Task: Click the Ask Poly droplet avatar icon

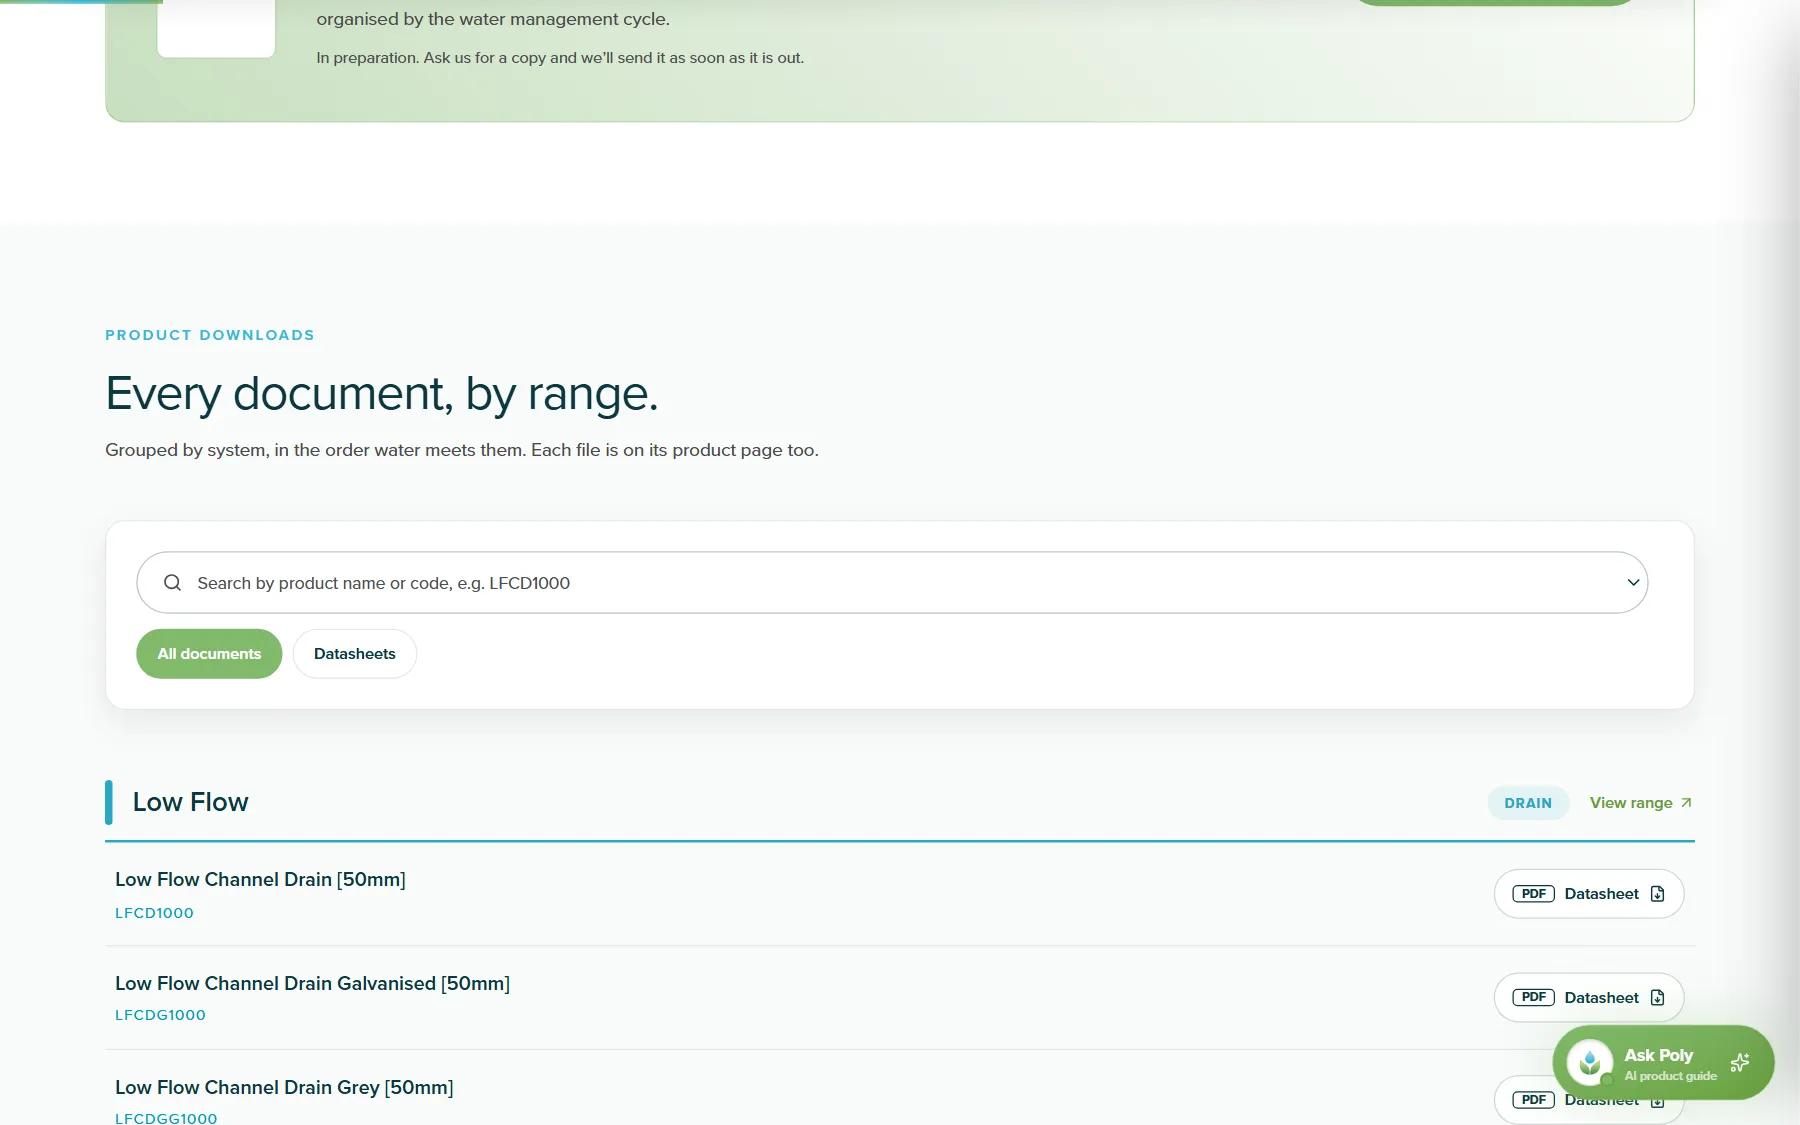Action: click(1590, 1063)
